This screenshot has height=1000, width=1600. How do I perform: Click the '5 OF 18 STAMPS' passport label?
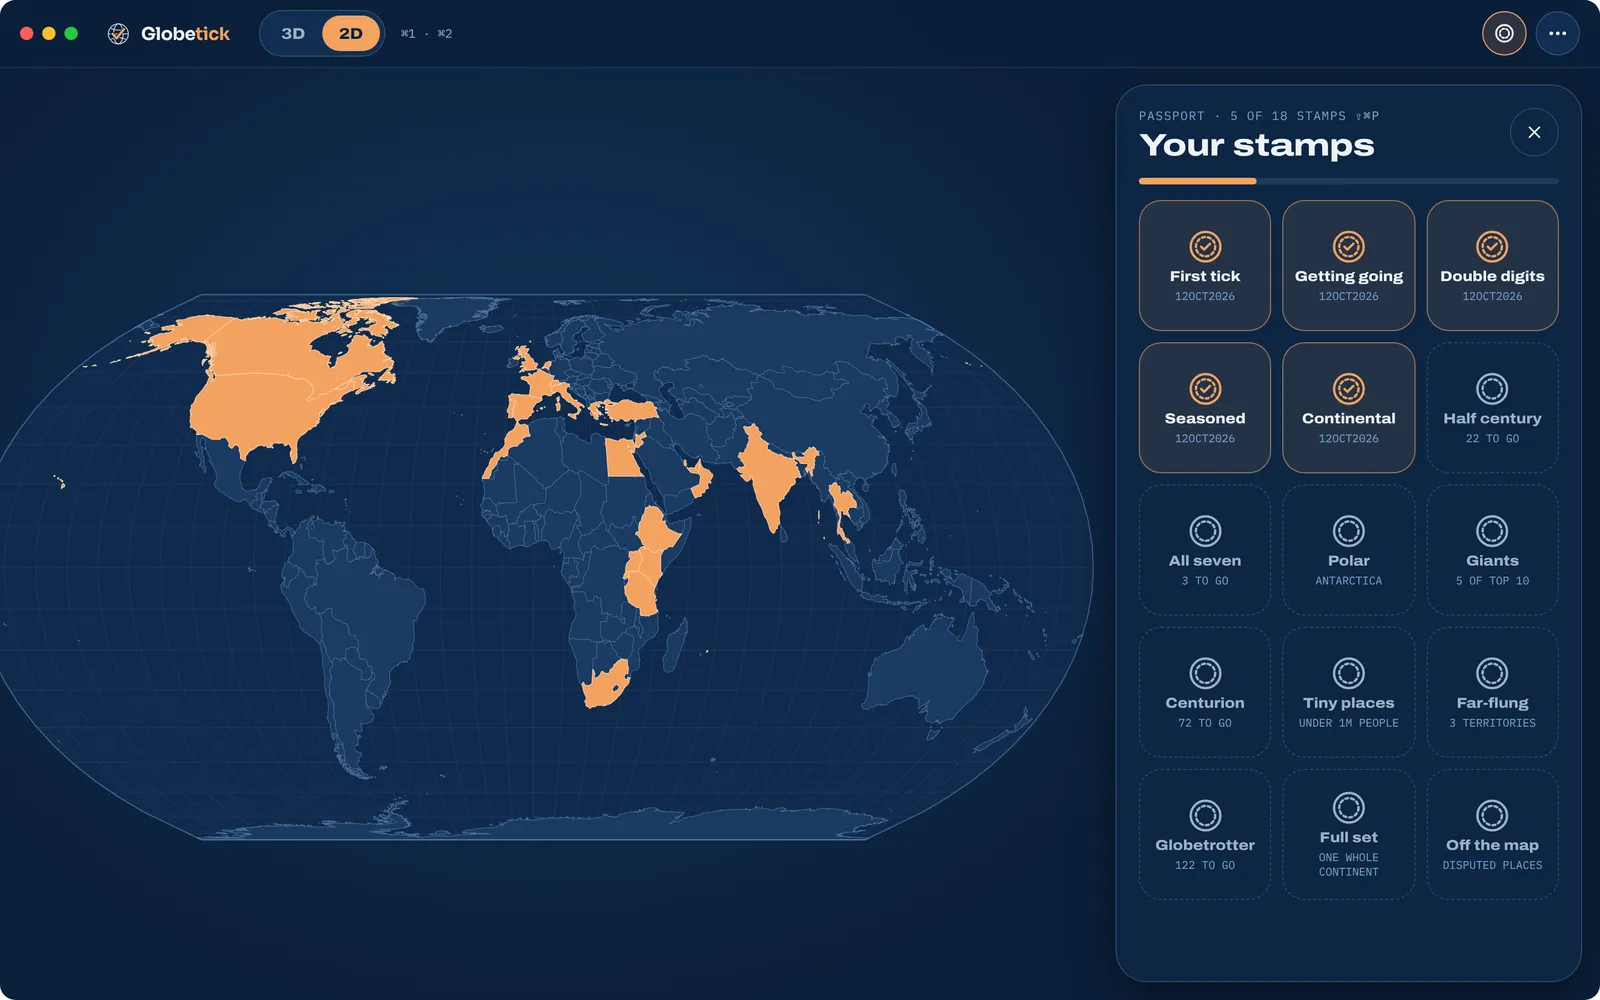(1288, 116)
